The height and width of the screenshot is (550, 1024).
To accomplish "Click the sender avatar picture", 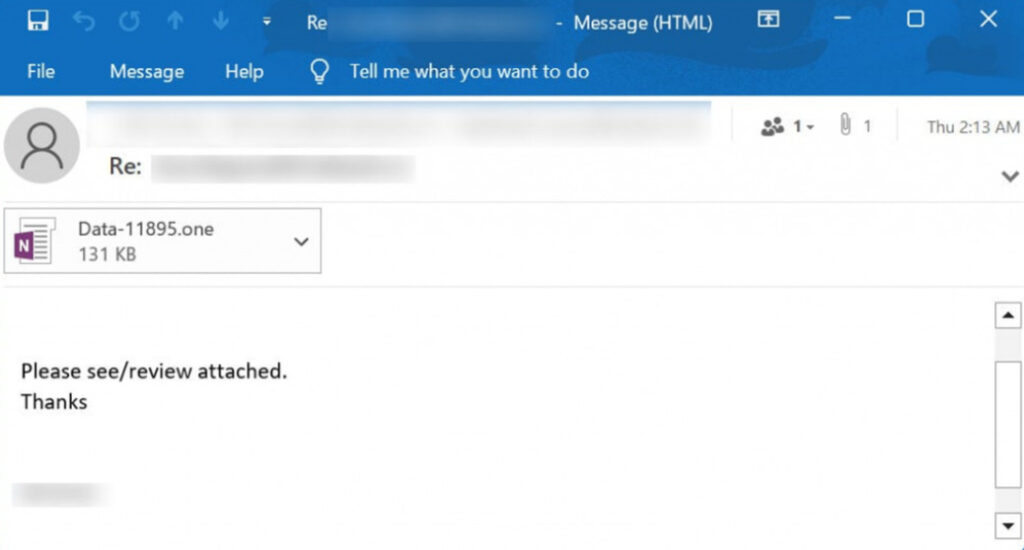I will [42, 146].
